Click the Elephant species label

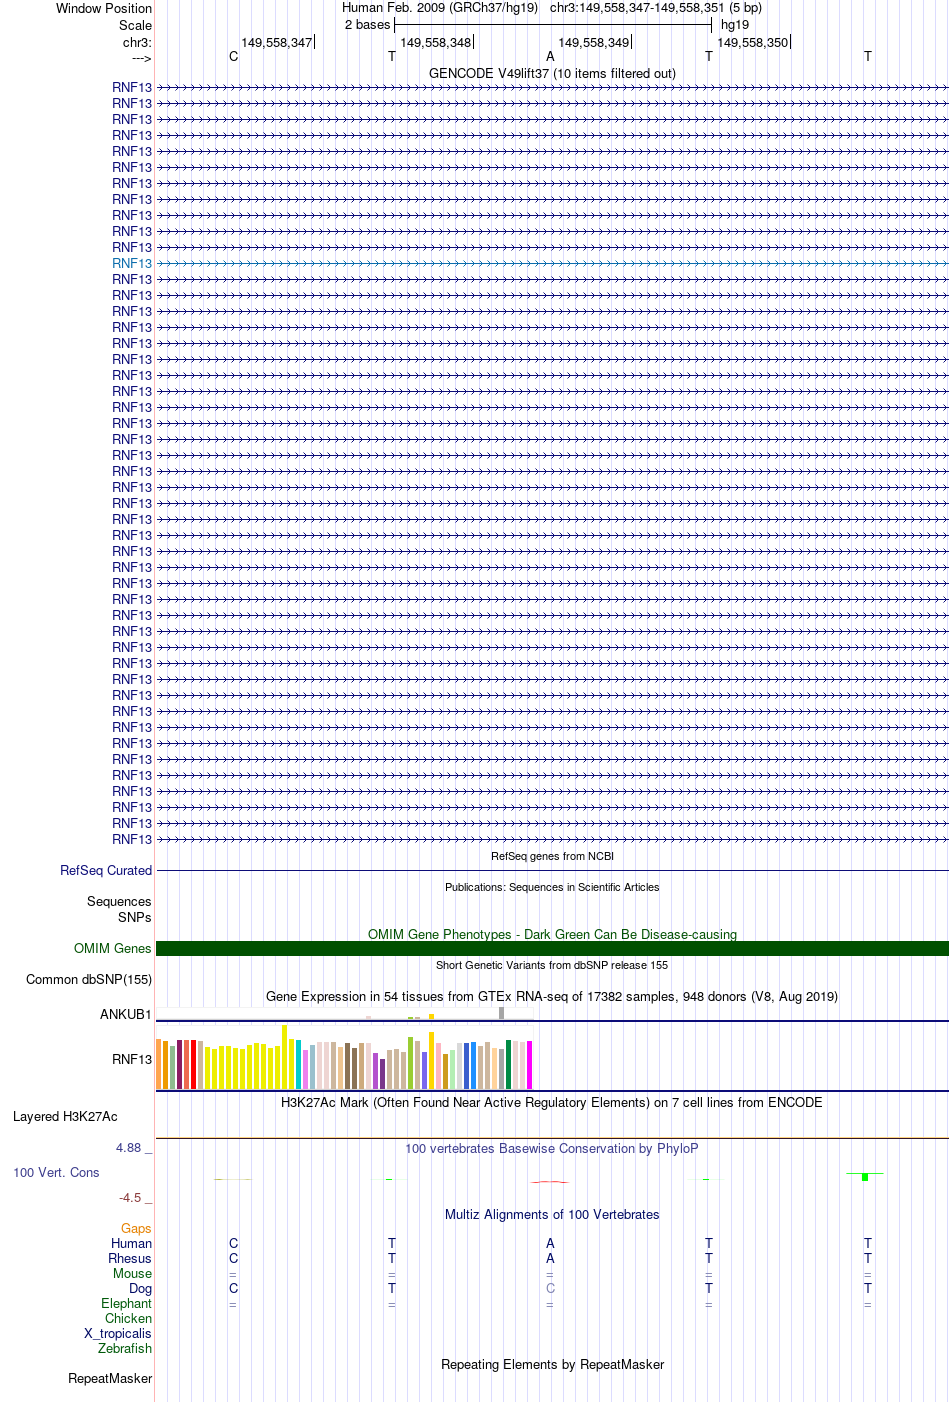click(x=127, y=1303)
